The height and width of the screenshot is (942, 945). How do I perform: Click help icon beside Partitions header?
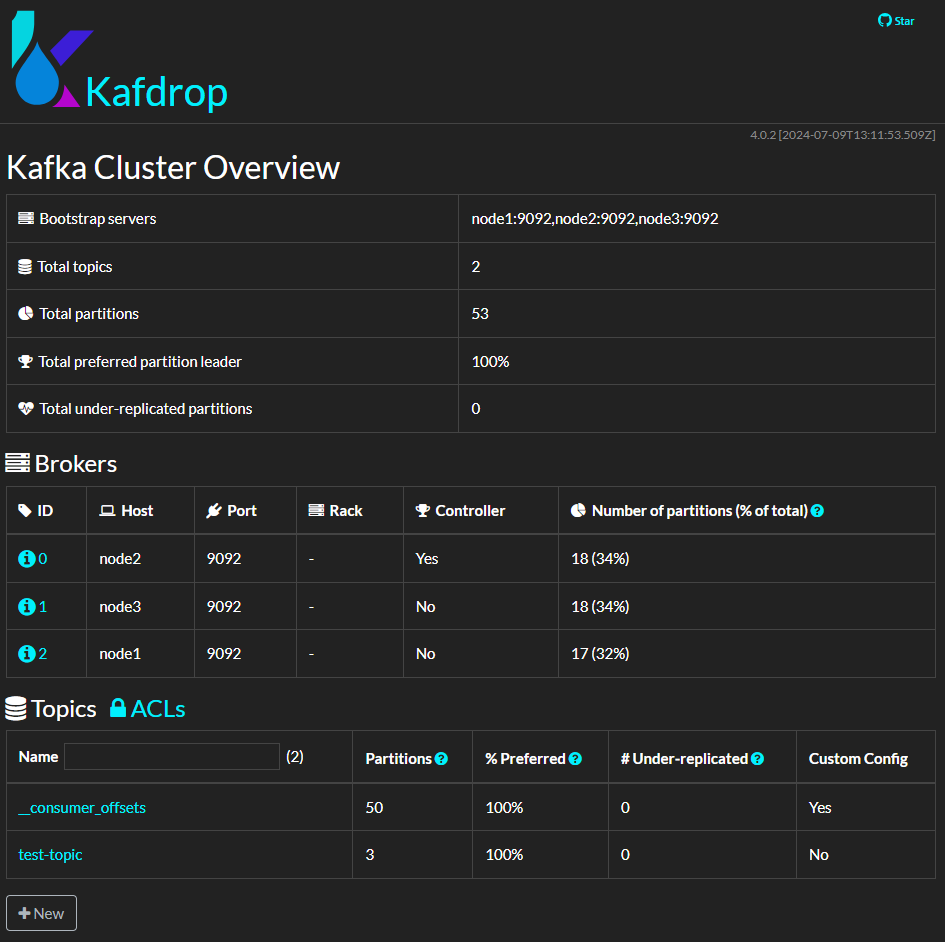point(441,759)
